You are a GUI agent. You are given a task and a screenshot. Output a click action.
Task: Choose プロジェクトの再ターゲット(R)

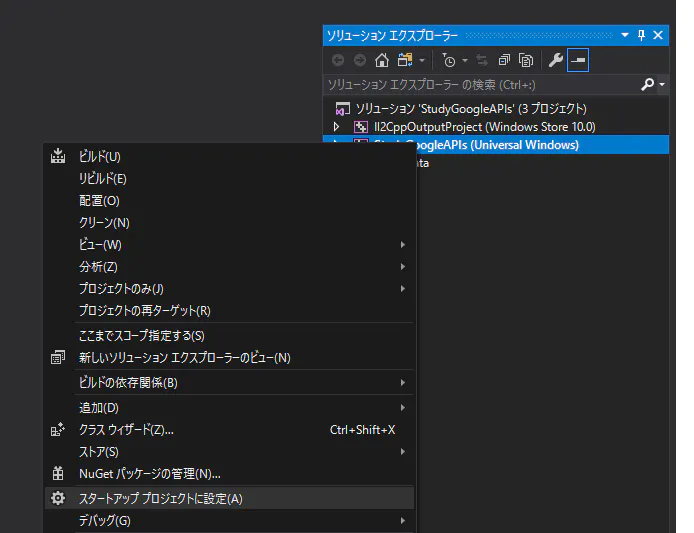pyautogui.click(x=229, y=311)
